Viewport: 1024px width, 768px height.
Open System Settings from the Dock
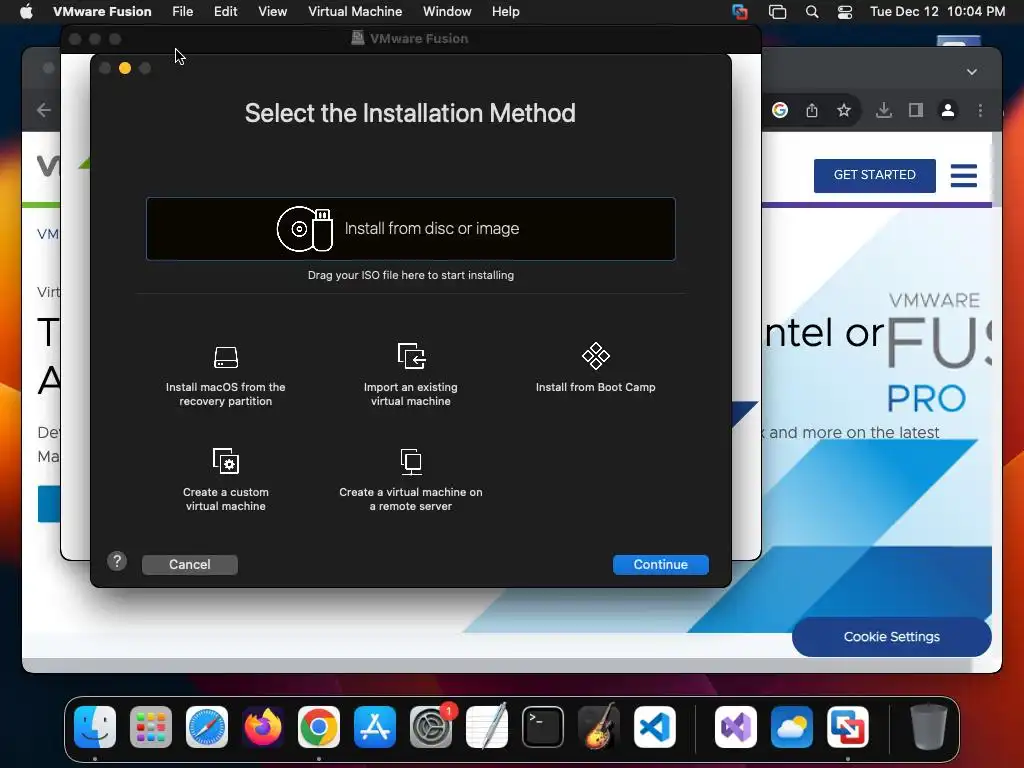coord(431,727)
